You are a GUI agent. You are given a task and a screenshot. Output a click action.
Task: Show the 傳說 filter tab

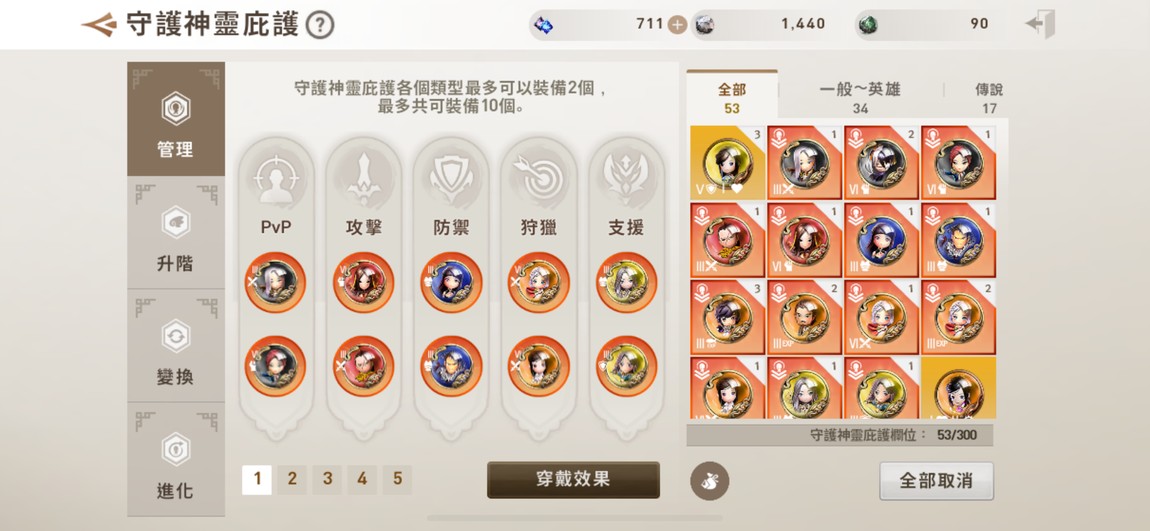pos(989,98)
